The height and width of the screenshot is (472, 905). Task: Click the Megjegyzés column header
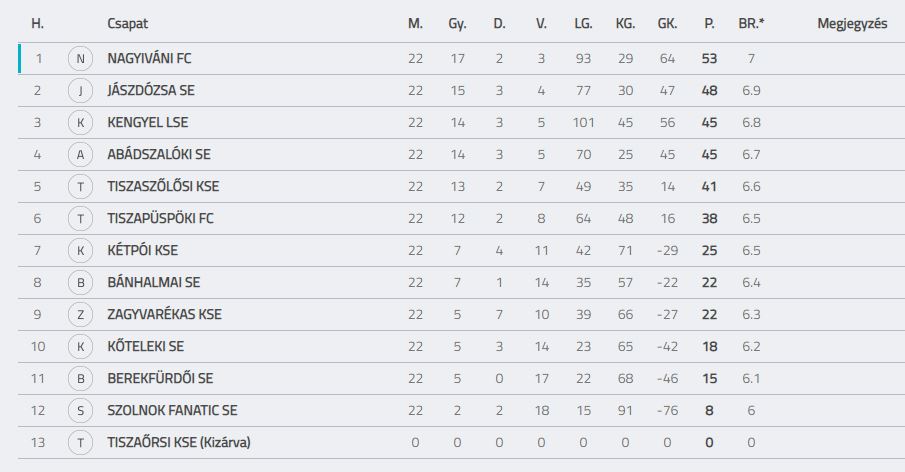[852, 24]
